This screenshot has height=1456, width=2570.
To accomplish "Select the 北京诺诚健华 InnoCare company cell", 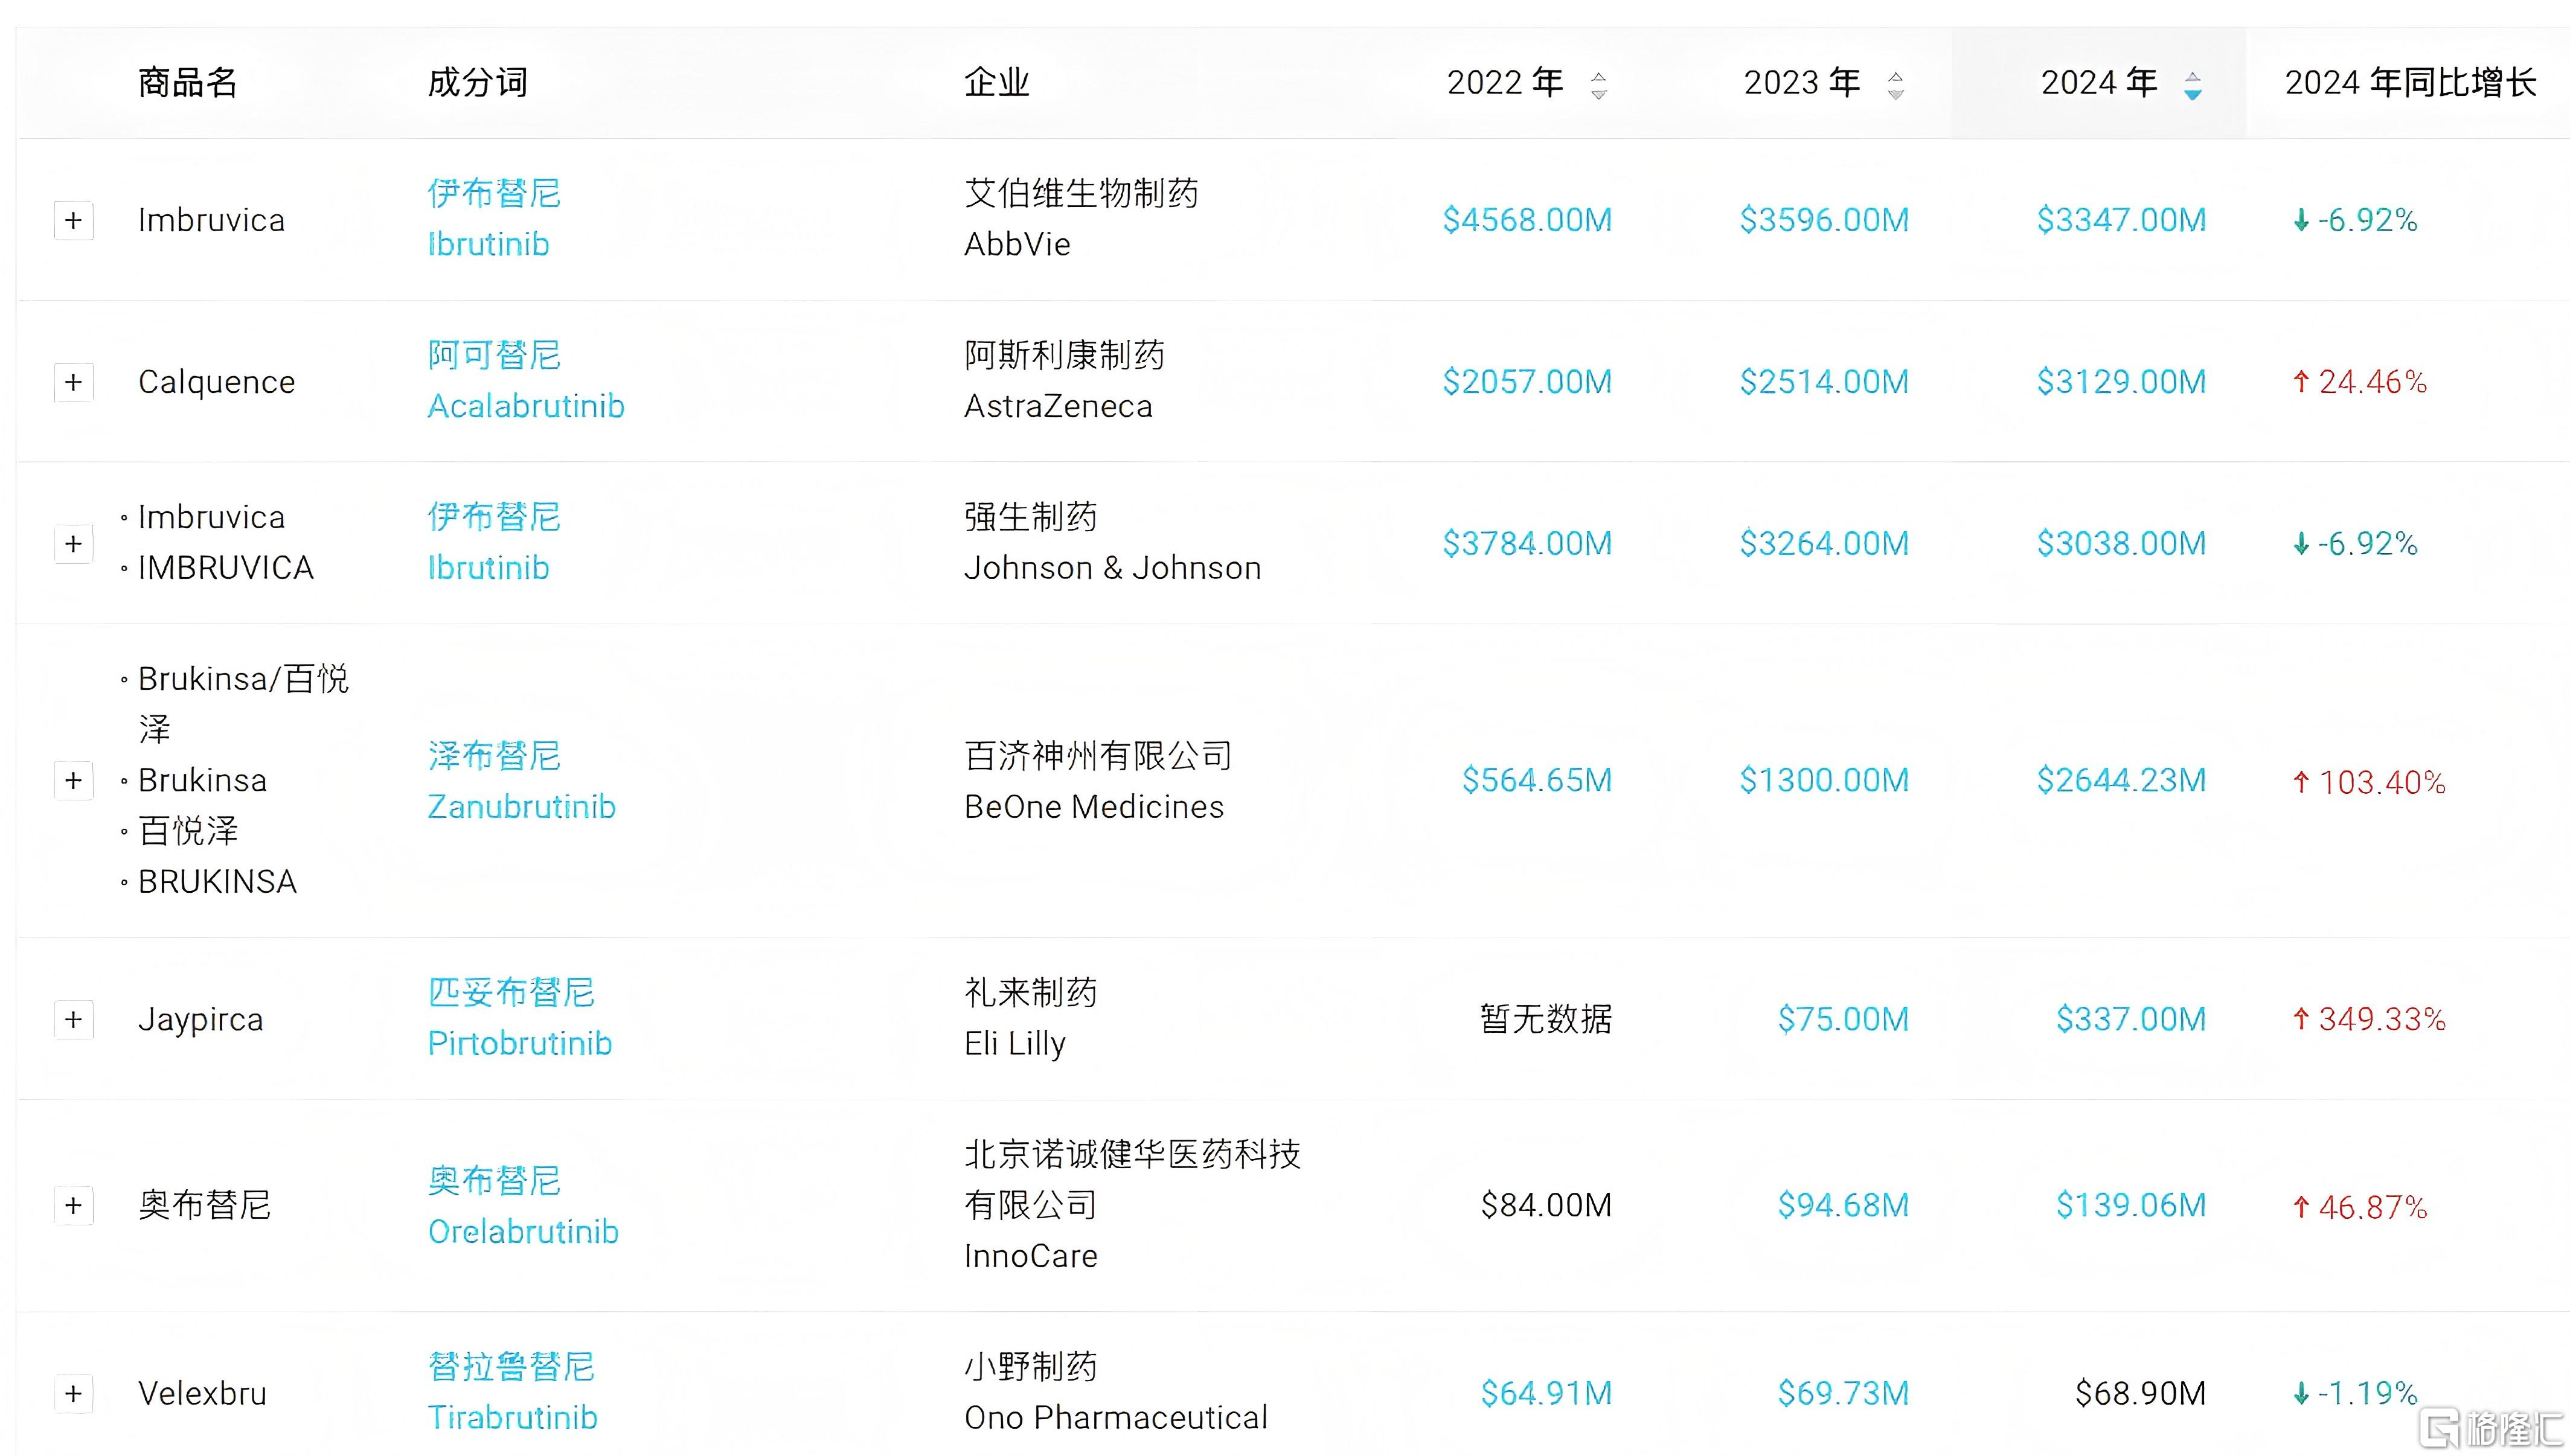I will click(x=1132, y=1205).
